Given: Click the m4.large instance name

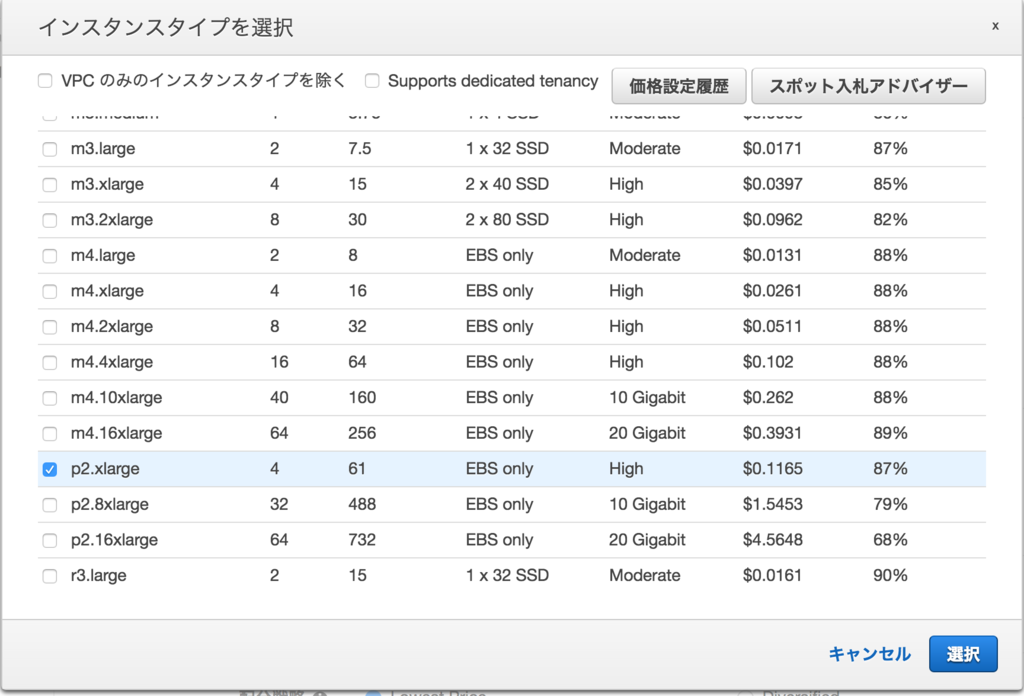Looking at the screenshot, I should [x=103, y=255].
